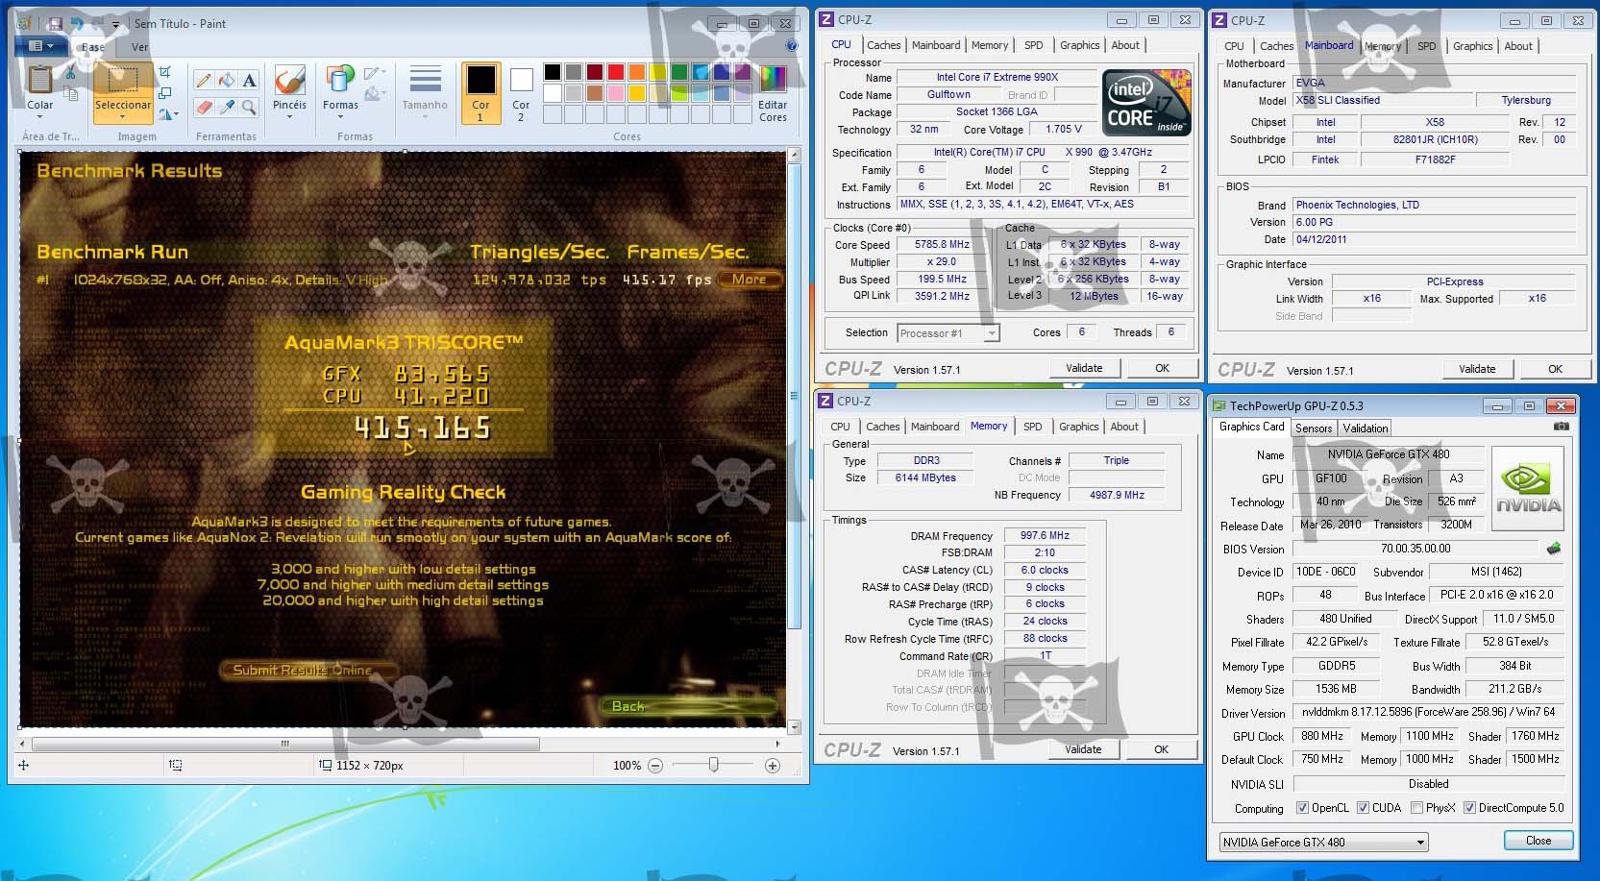Click the Undo arrow in quick access bar
Image resolution: width=1600 pixels, height=881 pixels.
[x=77, y=23]
